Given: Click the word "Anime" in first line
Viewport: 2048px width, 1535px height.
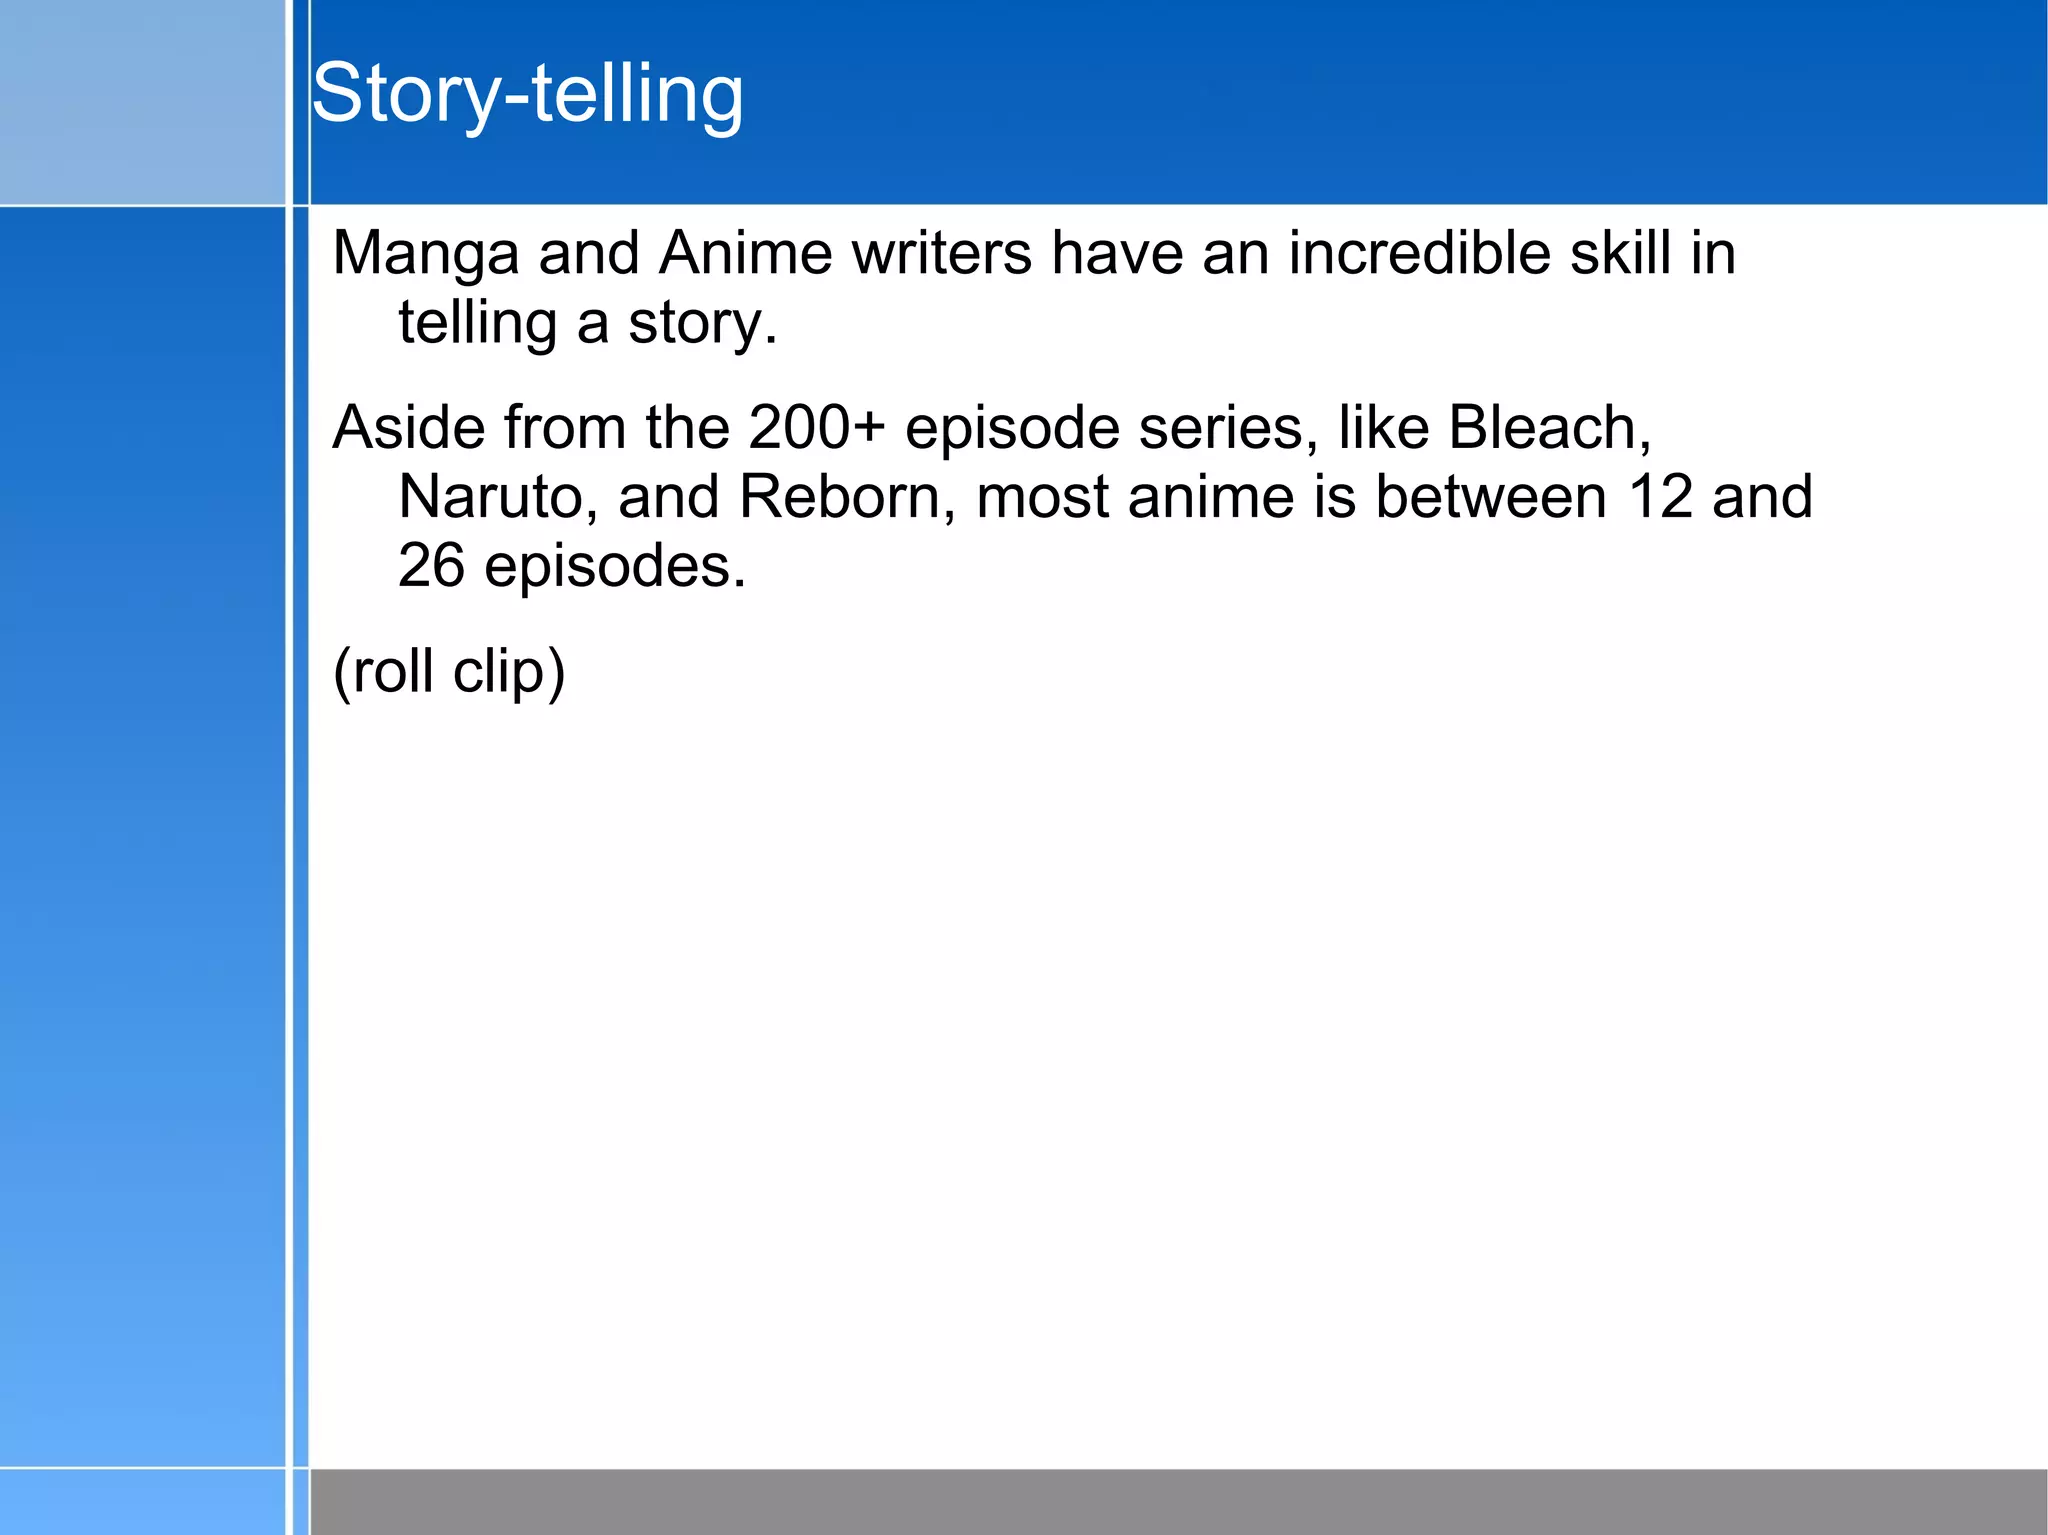Looking at the screenshot, I should [x=745, y=253].
